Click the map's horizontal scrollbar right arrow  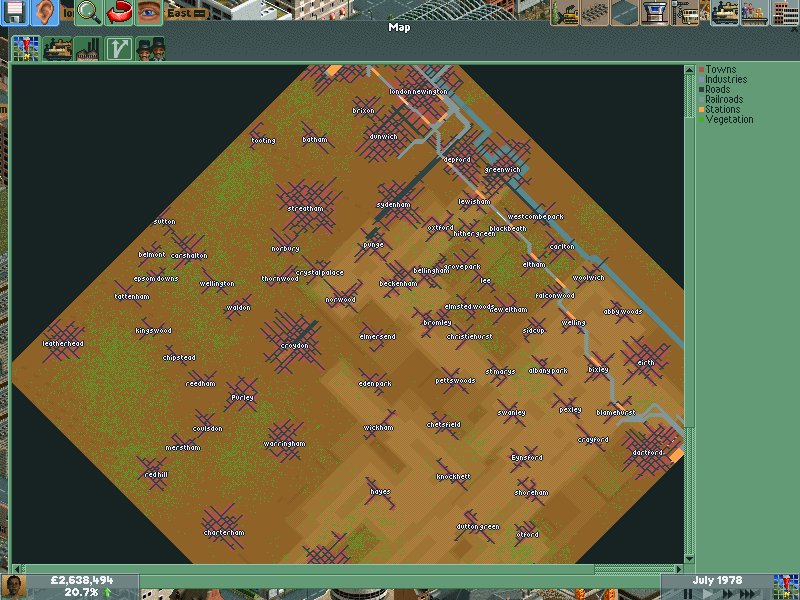click(679, 568)
